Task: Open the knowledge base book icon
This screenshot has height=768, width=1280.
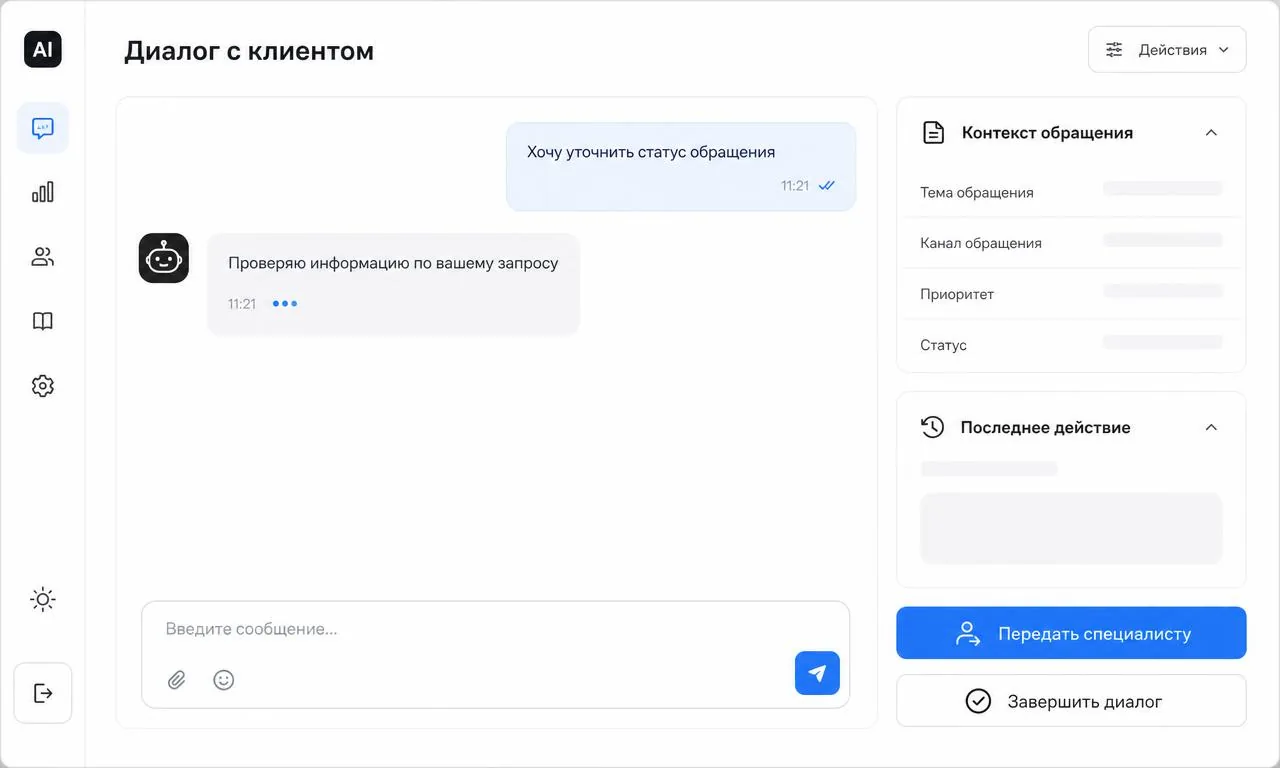Action: coord(43,321)
